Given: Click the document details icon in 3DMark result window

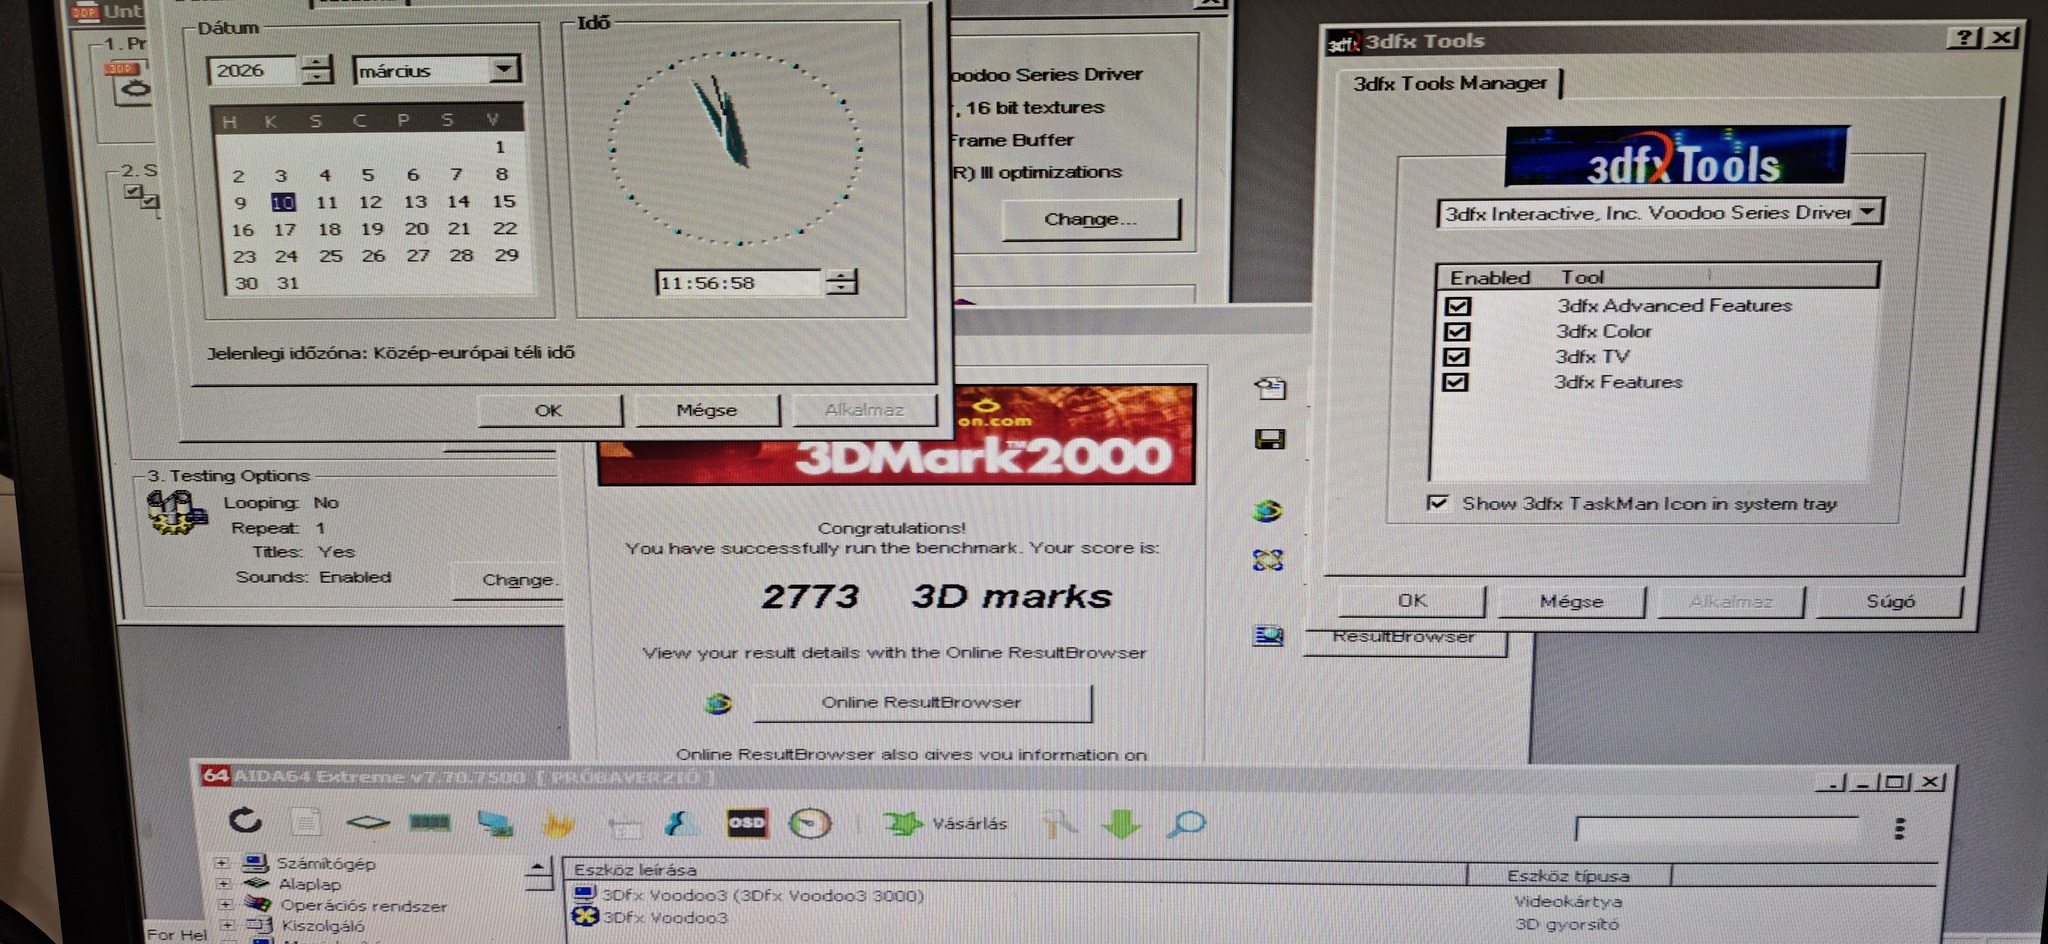Looking at the screenshot, I should pos(1270,388).
